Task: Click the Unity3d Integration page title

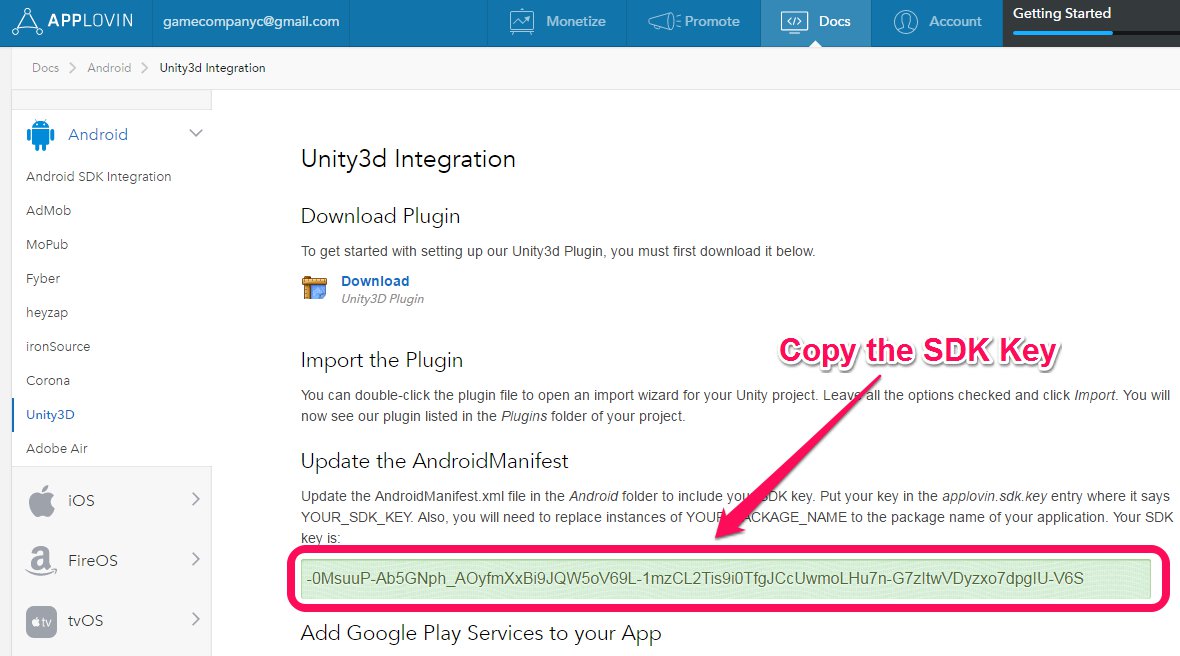Action: tap(408, 159)
